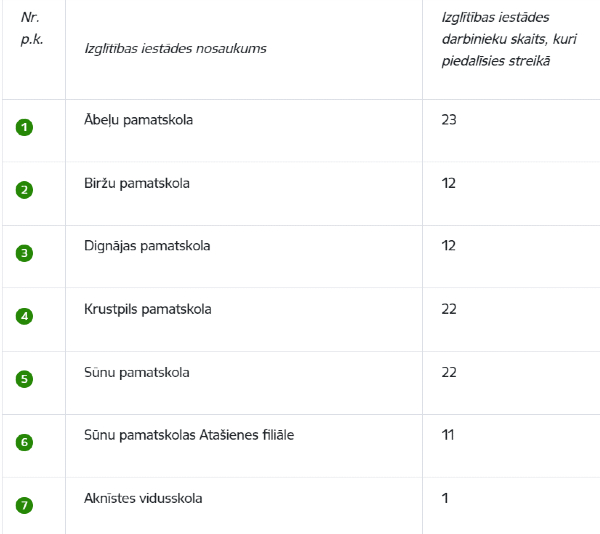Viewport: 600px width, 534px height.
Task: Select the value 11 for Atašienes filiāle
Action: click(x=448, y=435)
